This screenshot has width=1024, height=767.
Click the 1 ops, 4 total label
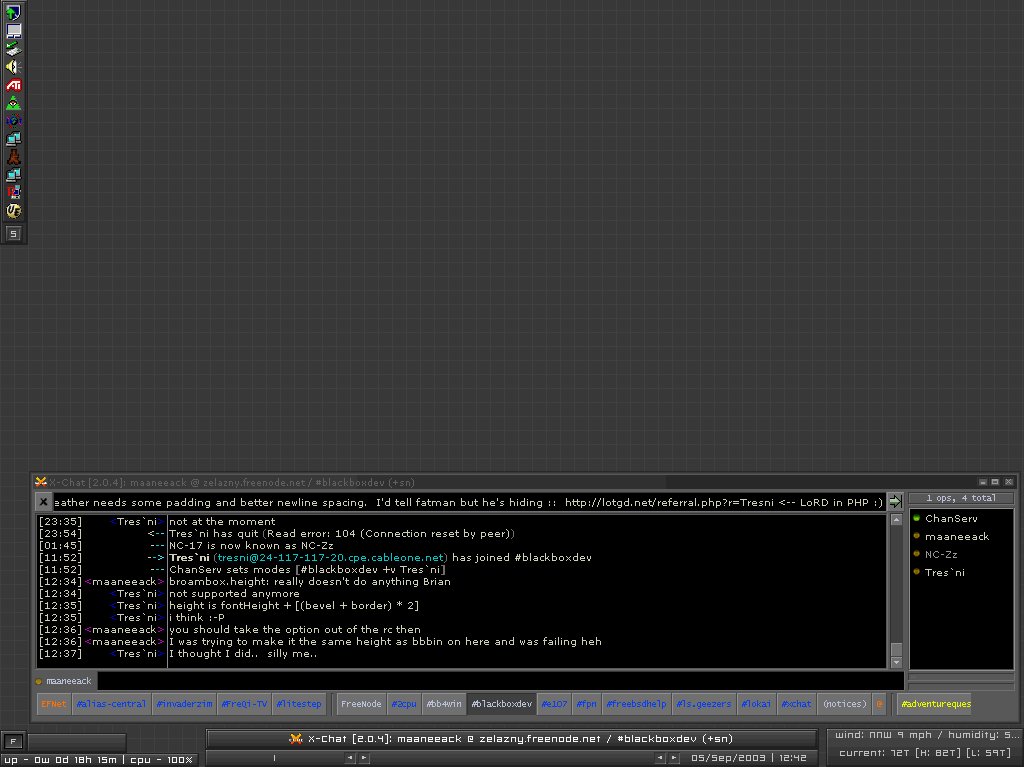click(961, 498)
